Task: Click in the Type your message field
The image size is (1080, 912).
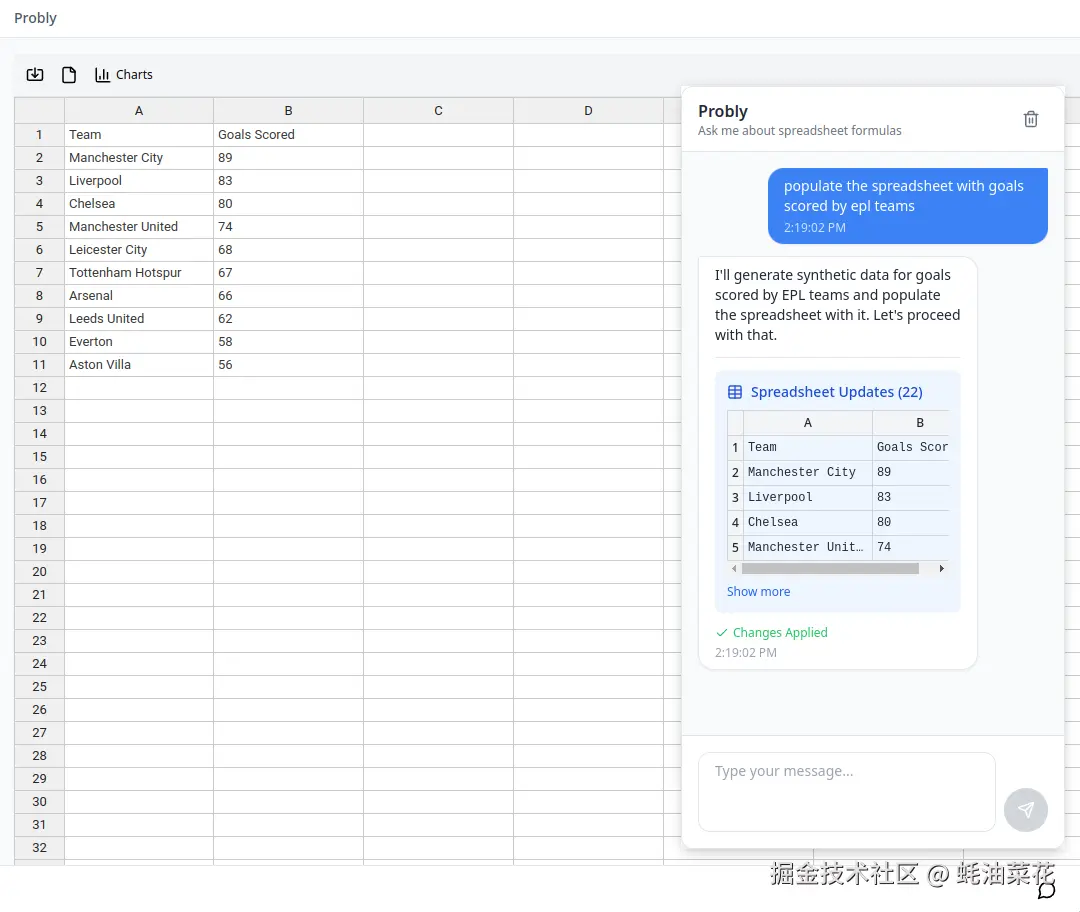Action: coord(847,791)
